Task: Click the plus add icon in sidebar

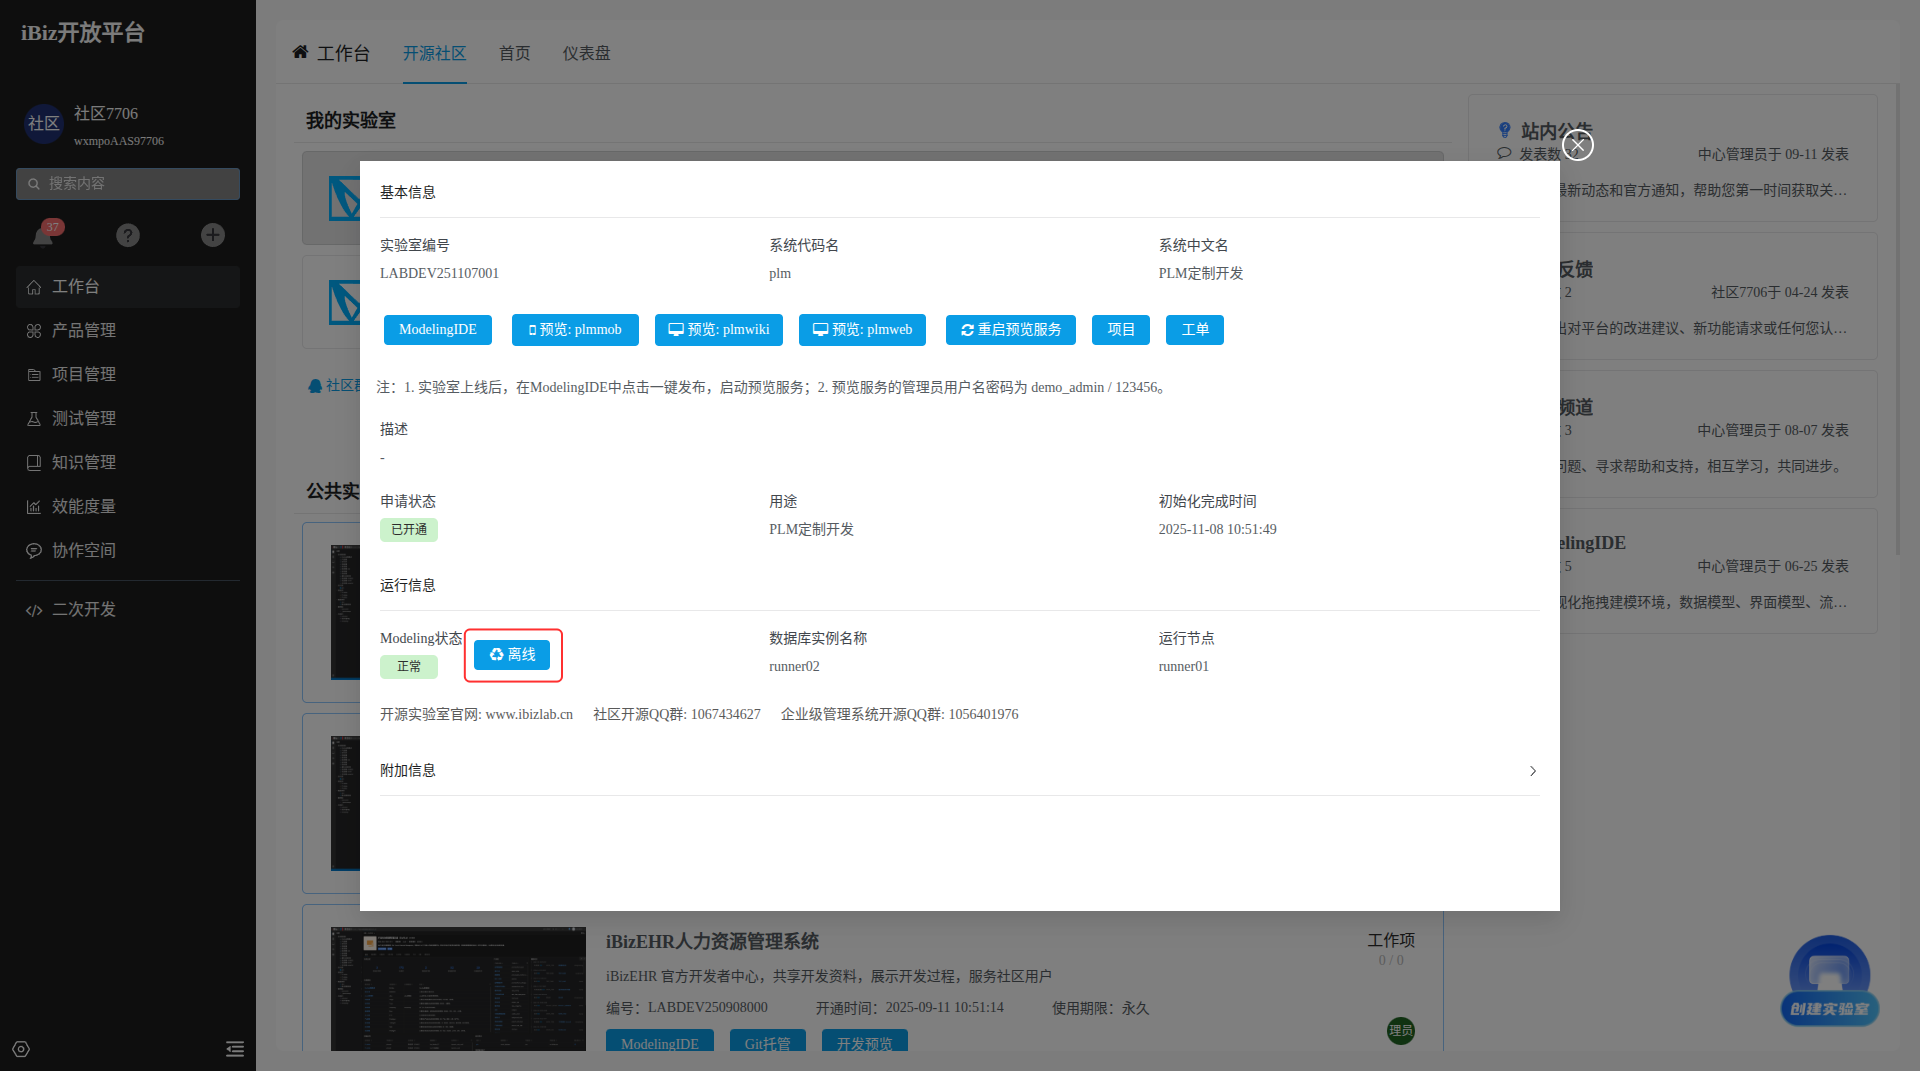Action: coord(213,235)
